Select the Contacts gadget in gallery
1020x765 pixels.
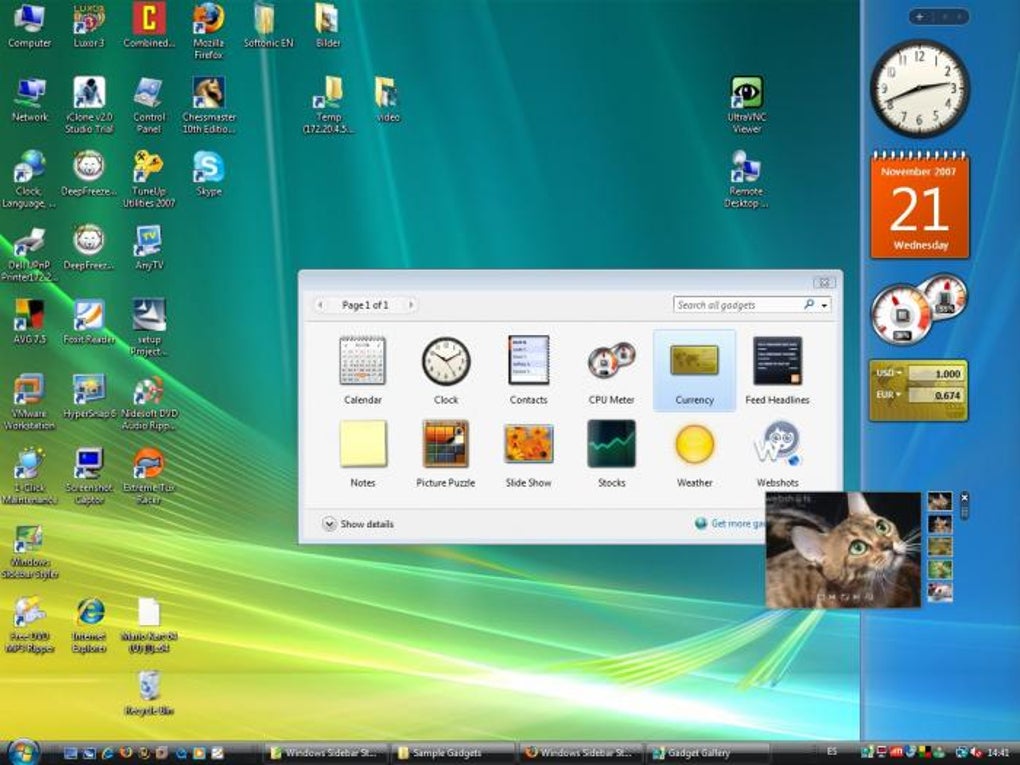click(528, 370)
